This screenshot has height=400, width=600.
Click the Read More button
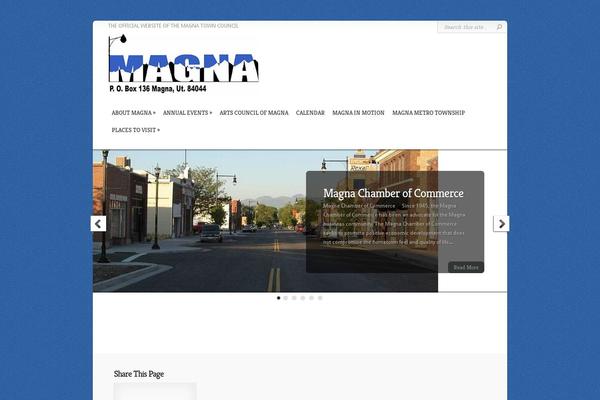(466, 267)
